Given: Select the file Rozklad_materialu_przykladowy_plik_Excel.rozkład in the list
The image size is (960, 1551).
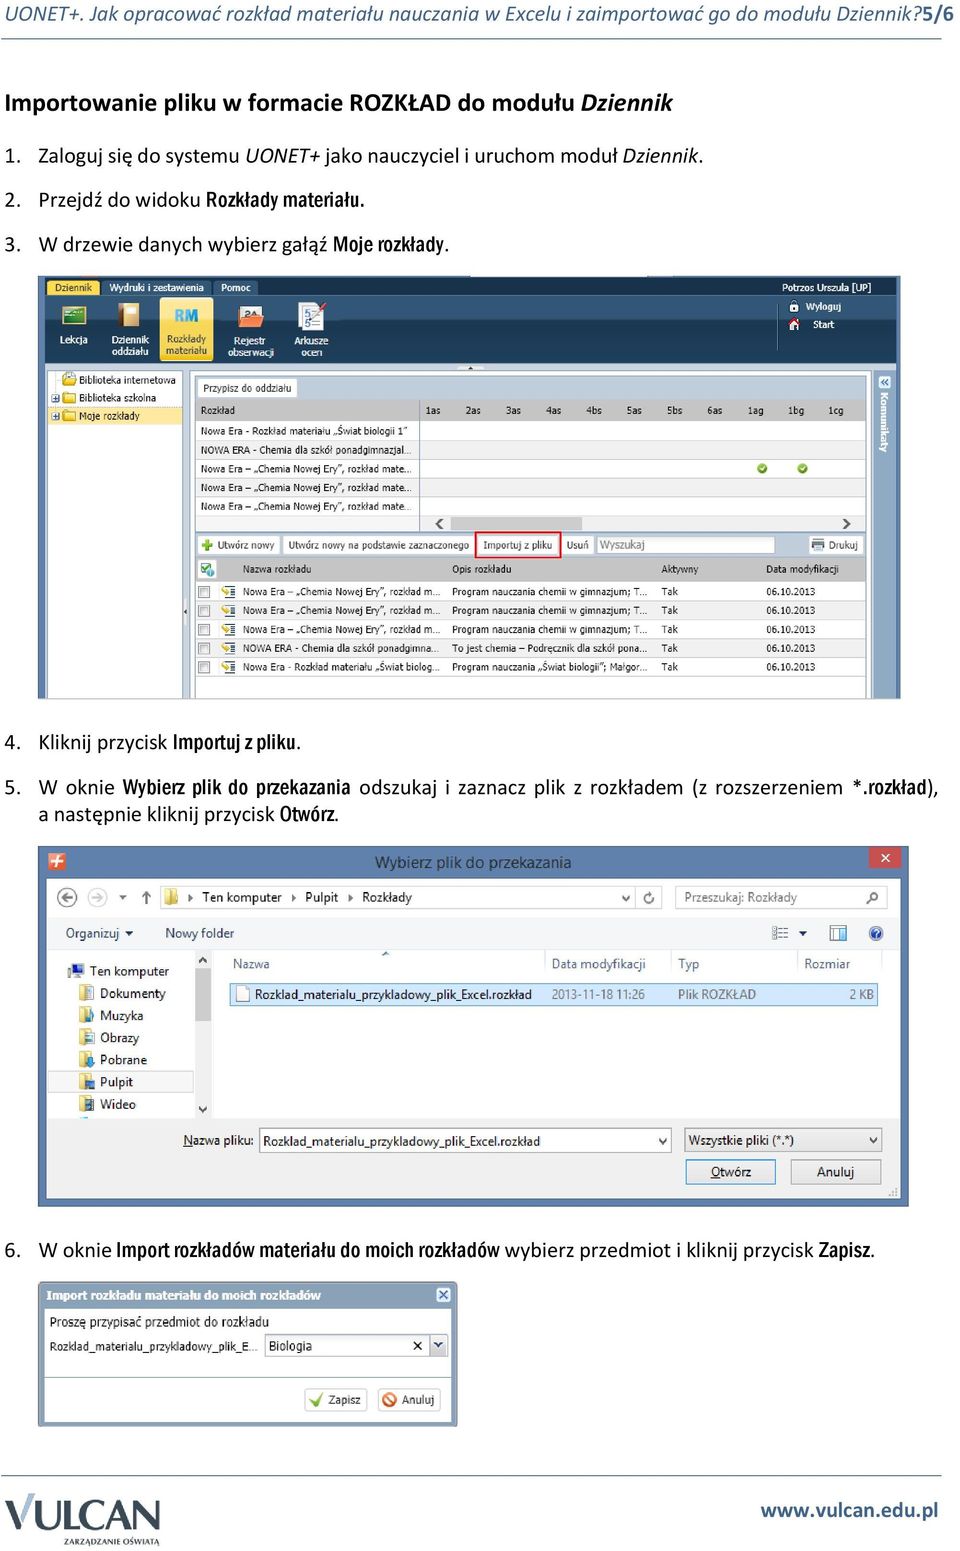Looking at the screenshot, I should 553,994.
